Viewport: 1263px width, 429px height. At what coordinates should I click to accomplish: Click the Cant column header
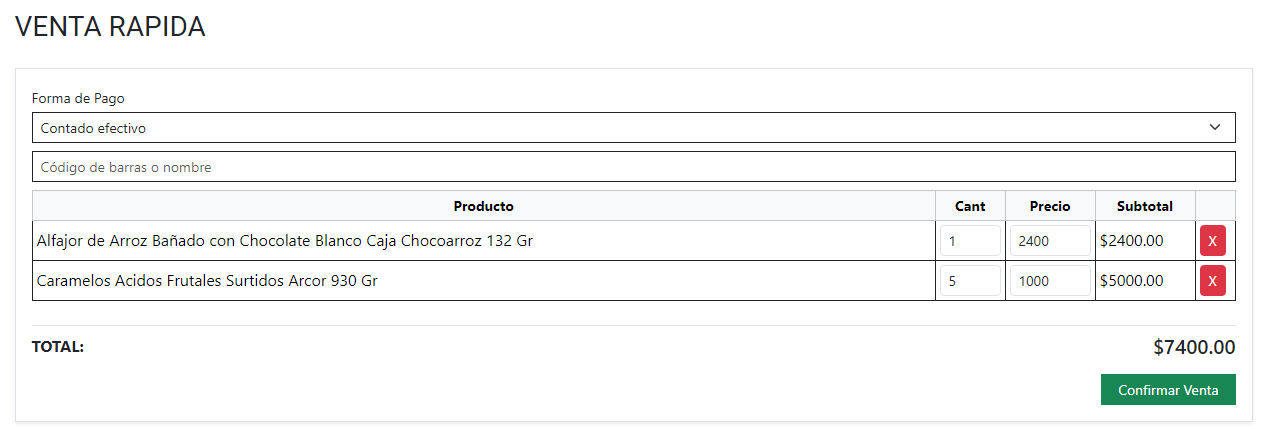[x=970, y=206]
